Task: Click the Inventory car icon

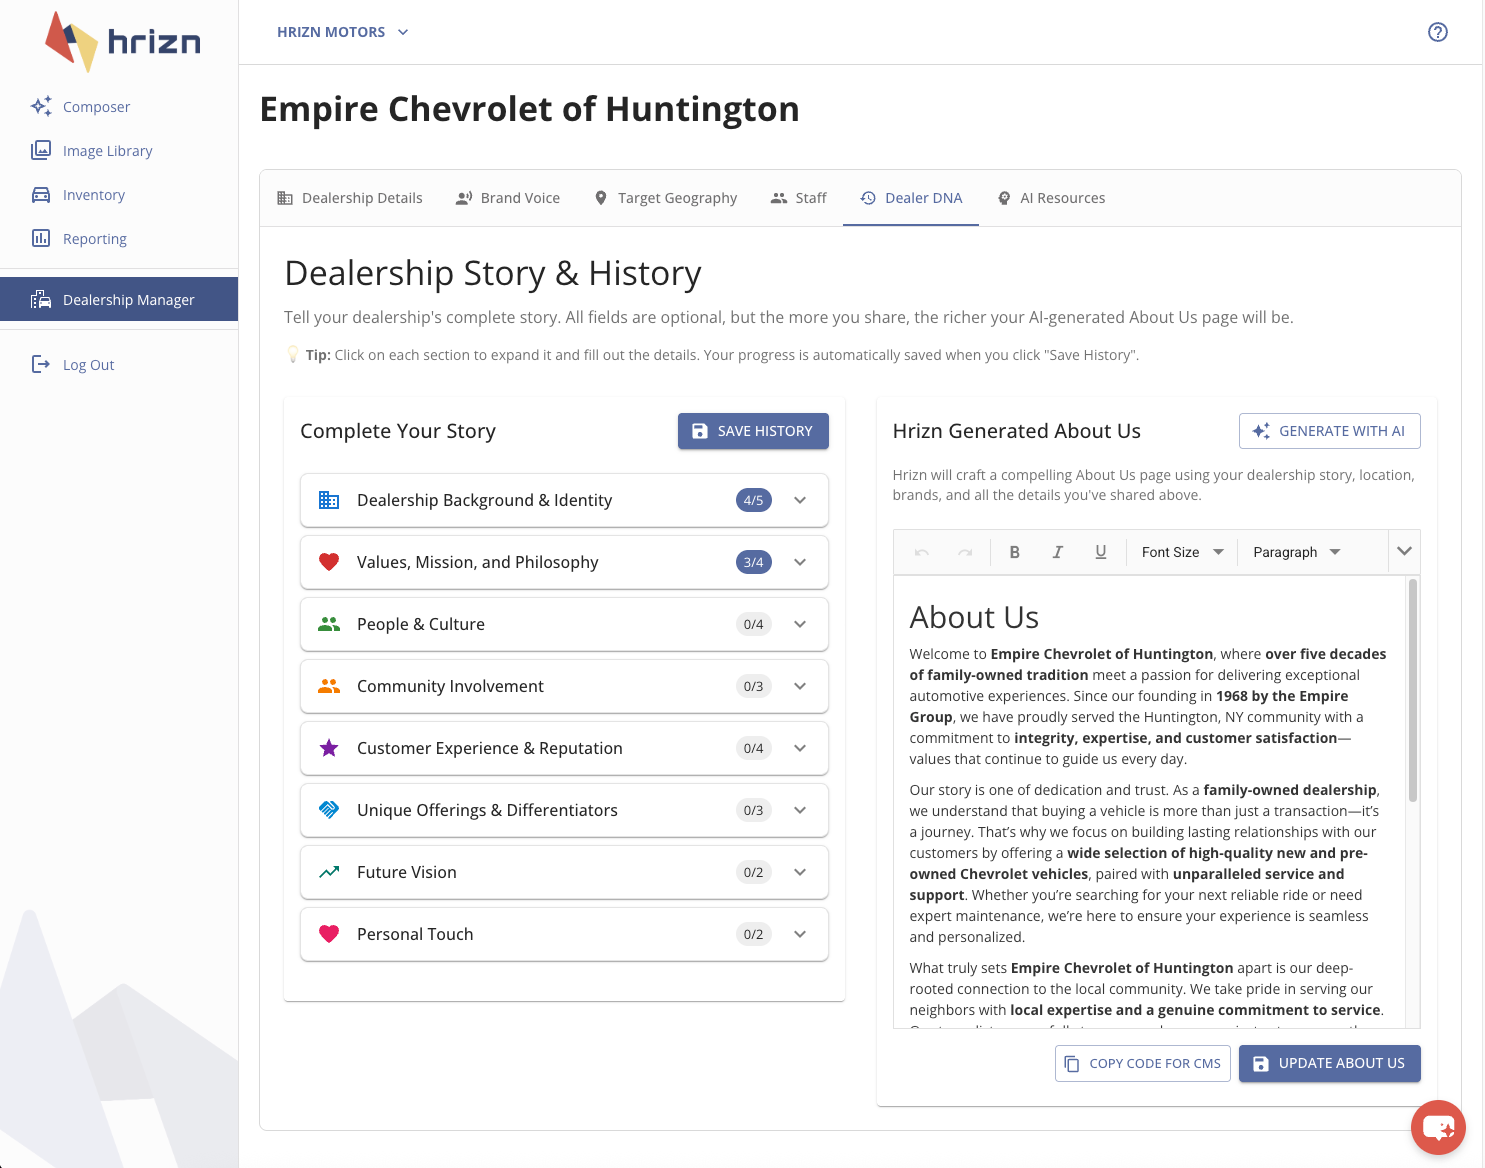Action: pyautogui.click(x=41, y=194)
